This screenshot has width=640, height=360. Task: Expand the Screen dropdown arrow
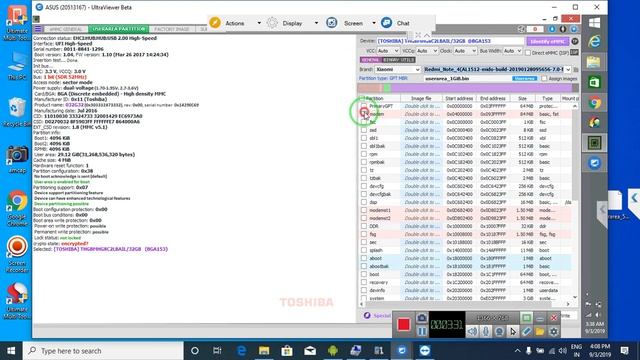click(373, 23)
